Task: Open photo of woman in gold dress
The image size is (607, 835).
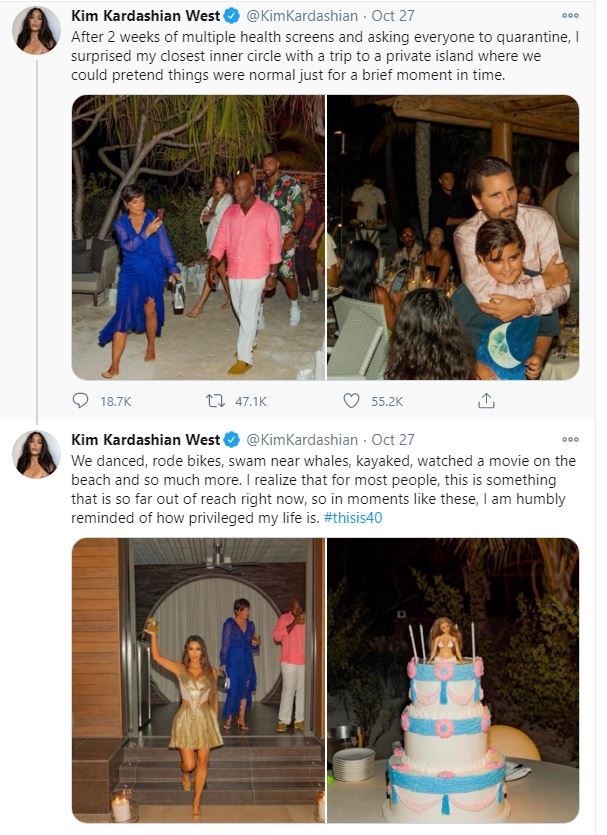Action: 198,680
